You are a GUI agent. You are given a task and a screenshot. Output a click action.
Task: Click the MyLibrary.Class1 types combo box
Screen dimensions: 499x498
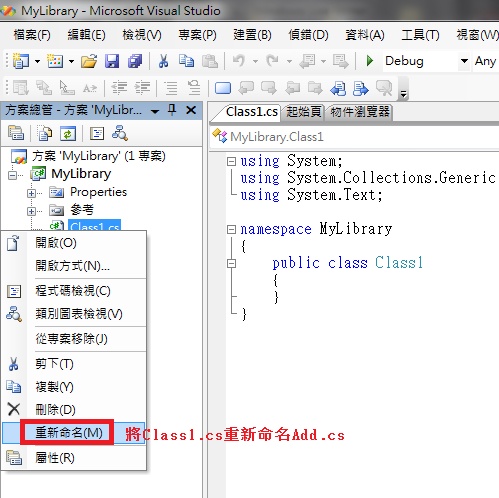click(x=354, y=137)
